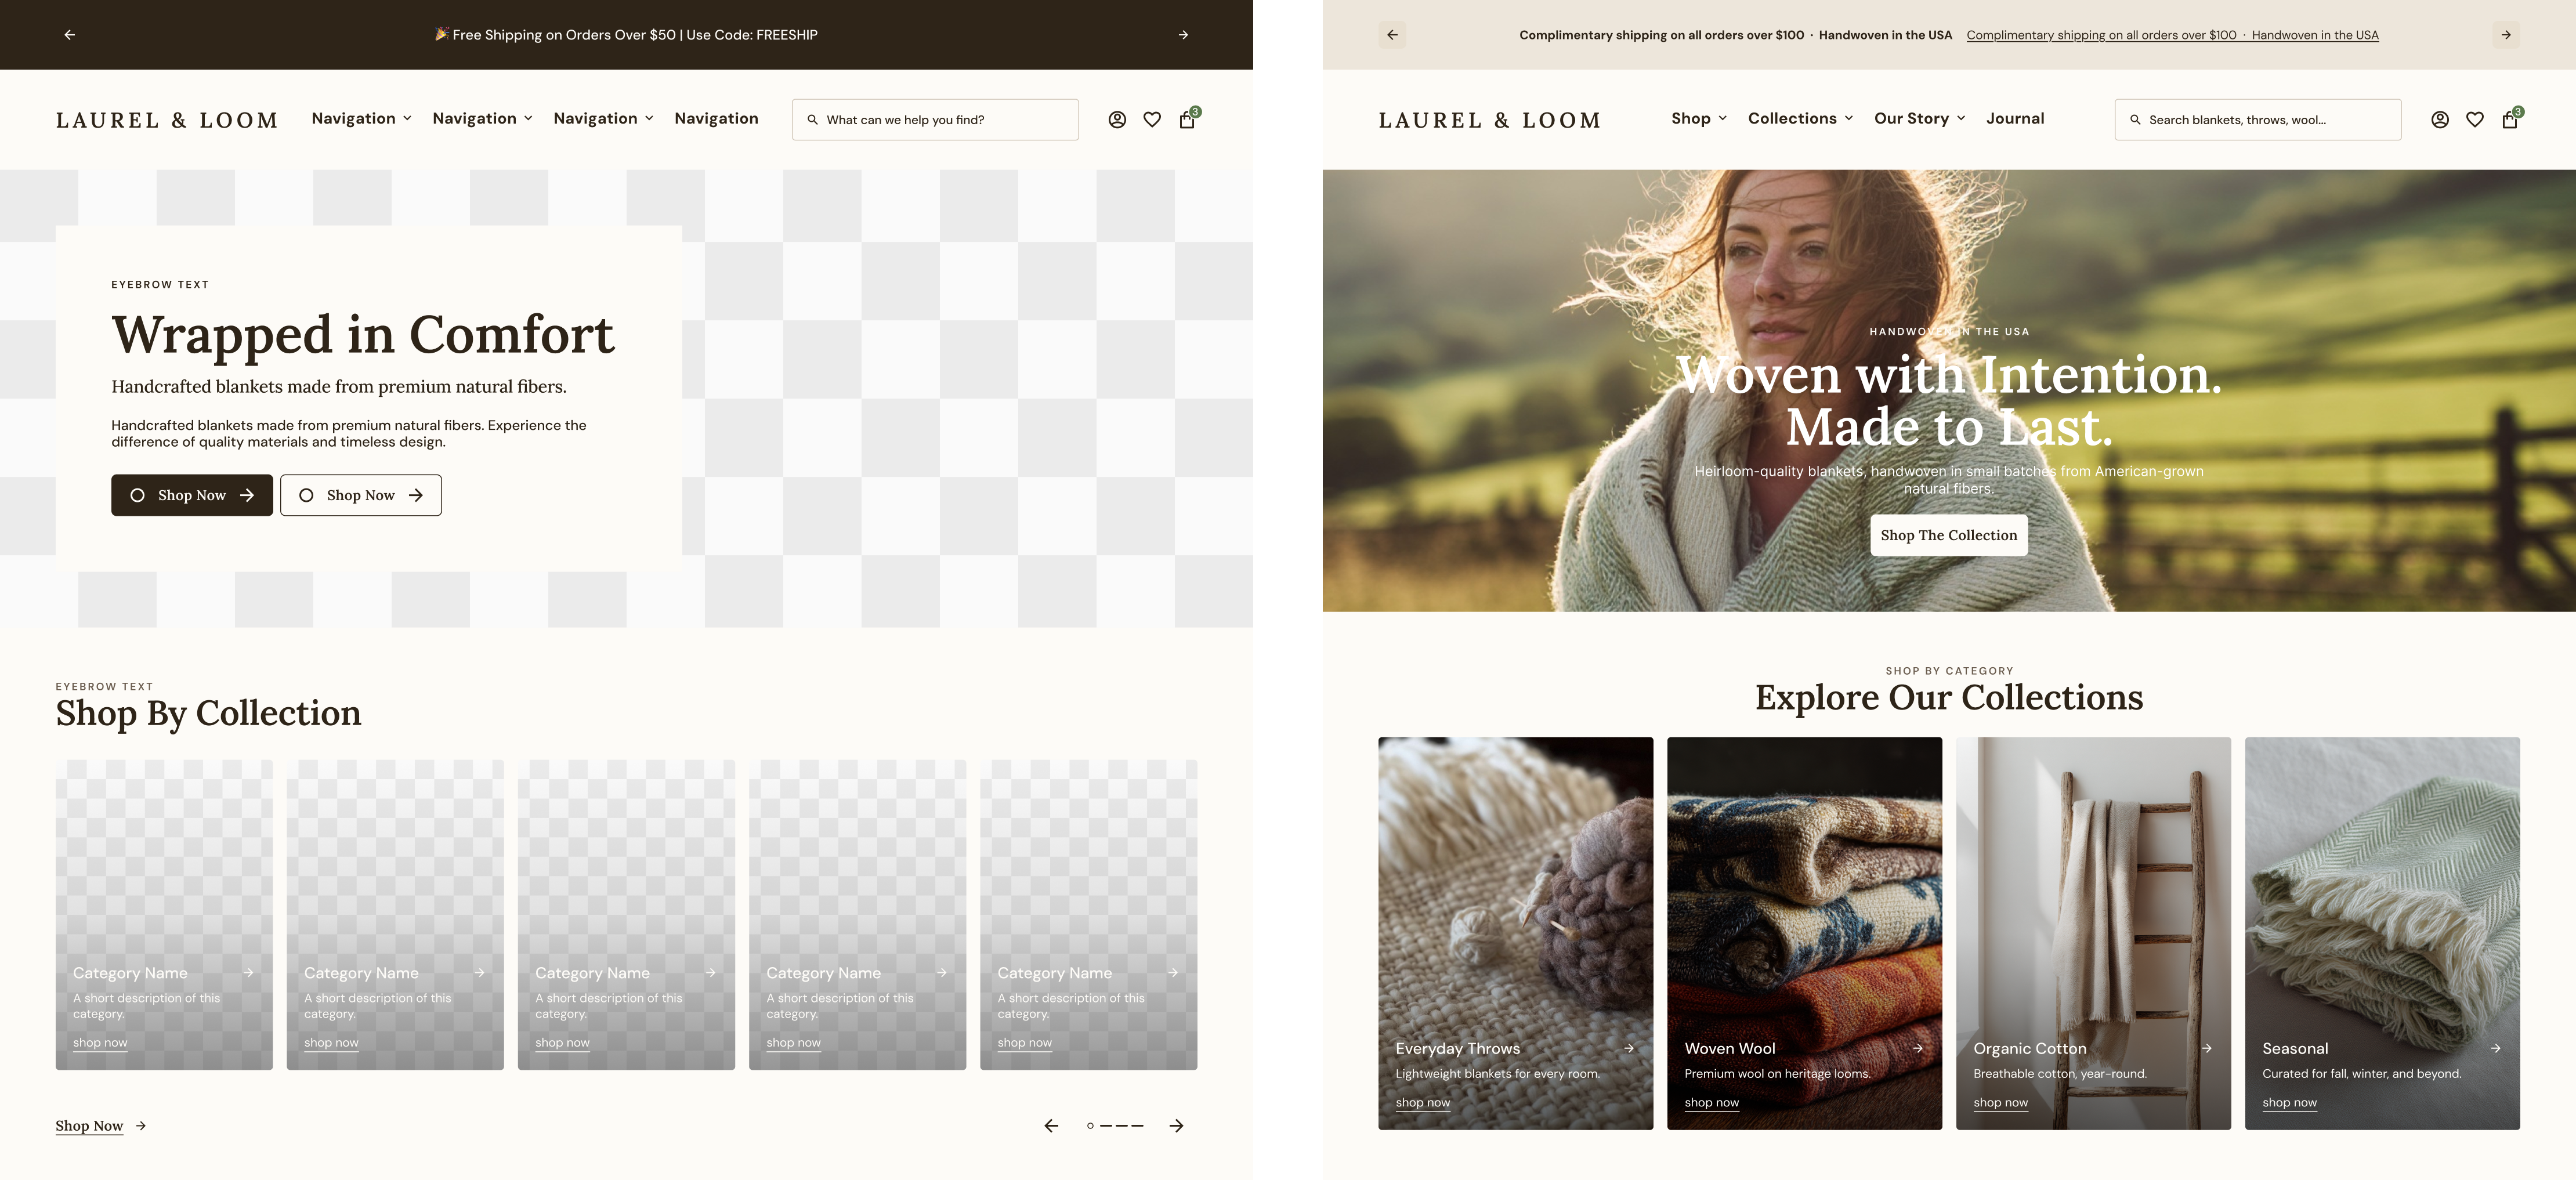Expand the Shop navigation dropdown
The width and height of the screenshot is (2576, 1180).
[x=1698, y=118]
